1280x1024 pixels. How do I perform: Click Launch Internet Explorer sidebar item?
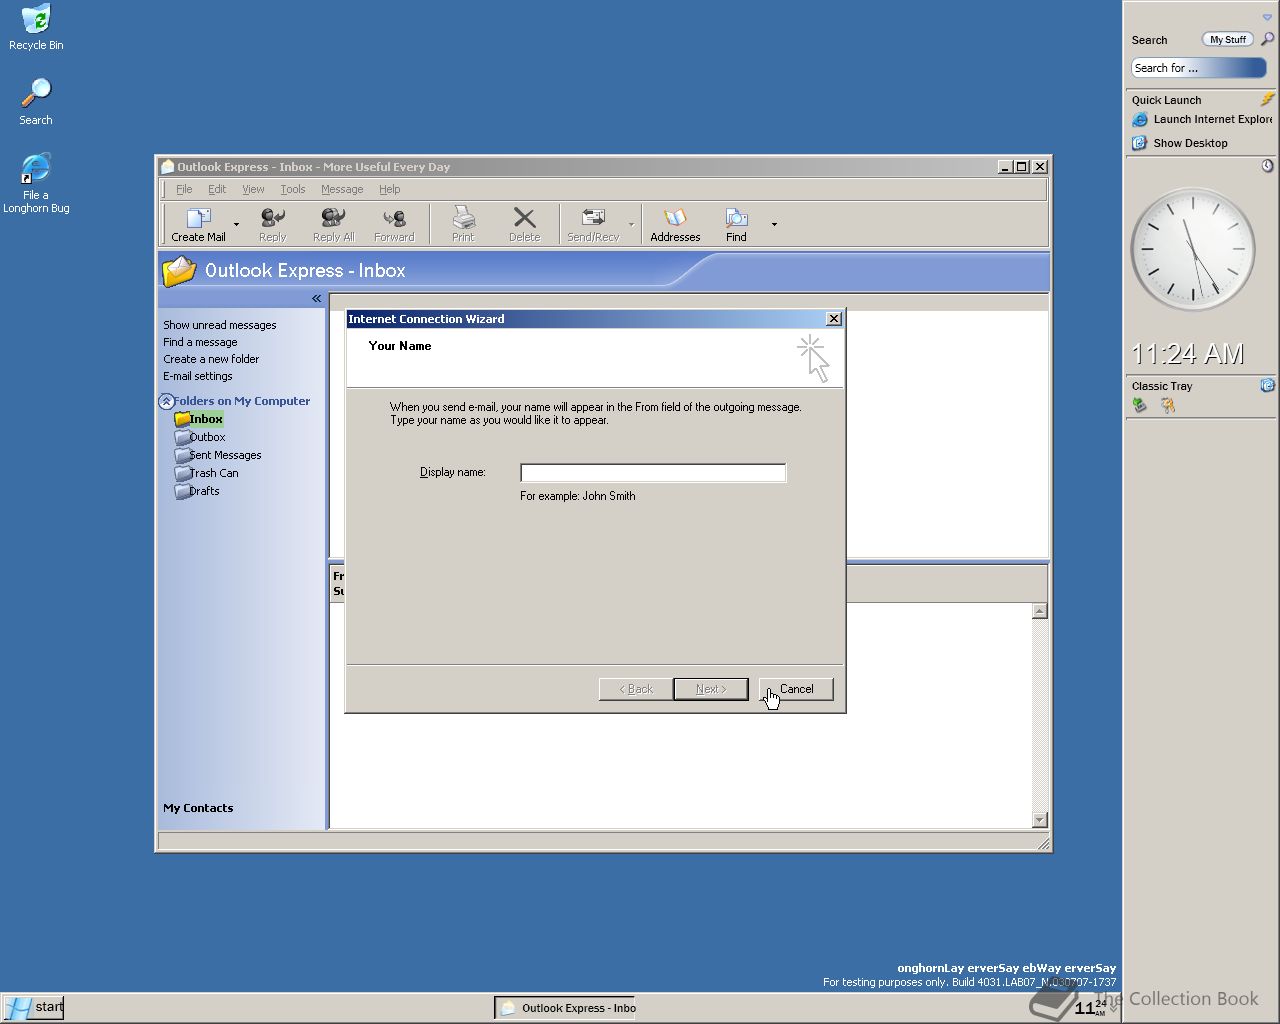click(x=1203, y=119)
